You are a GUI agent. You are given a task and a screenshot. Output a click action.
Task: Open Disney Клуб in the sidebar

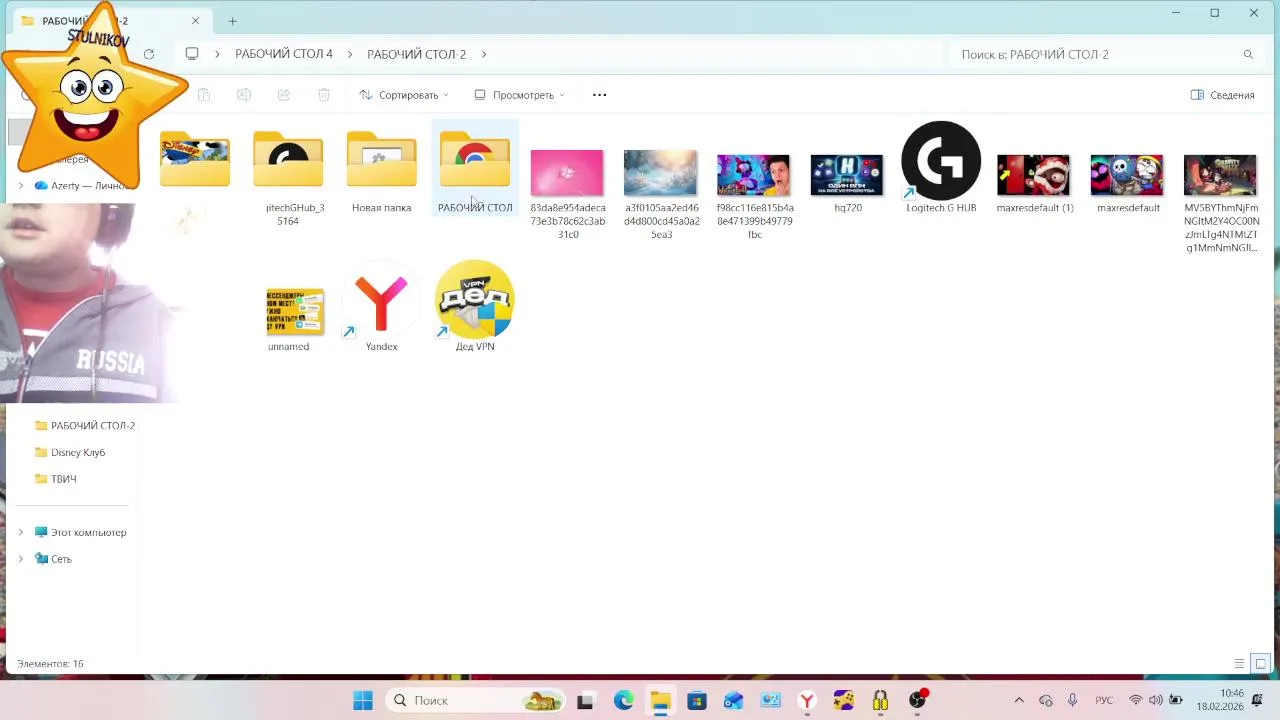[69, 452]
